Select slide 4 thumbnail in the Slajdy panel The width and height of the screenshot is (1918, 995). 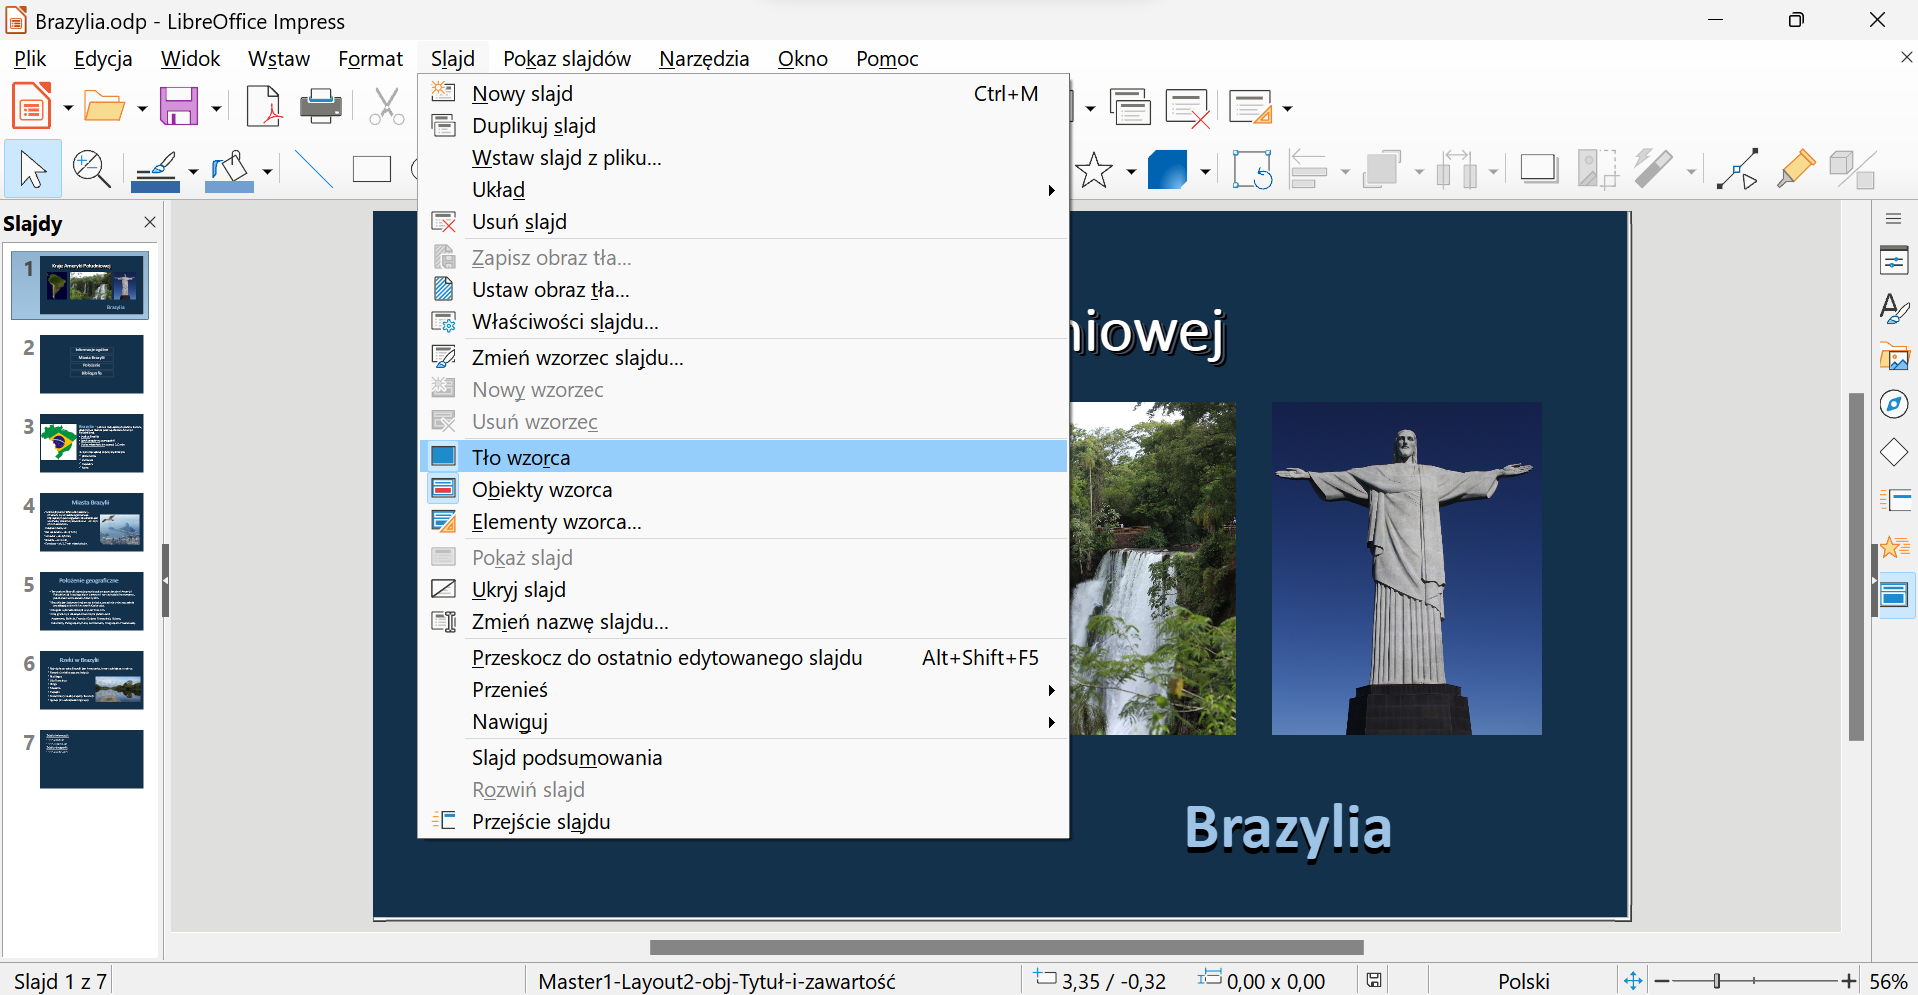(91, 521)
